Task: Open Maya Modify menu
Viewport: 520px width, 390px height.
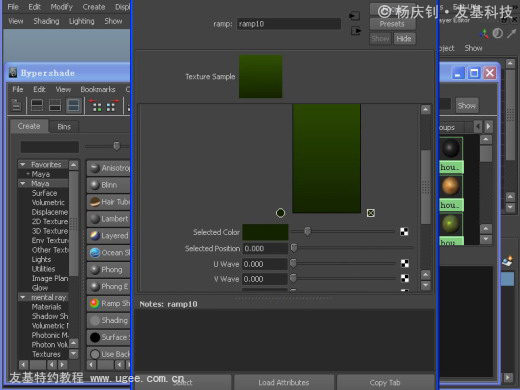Action: tap(61, 7)
